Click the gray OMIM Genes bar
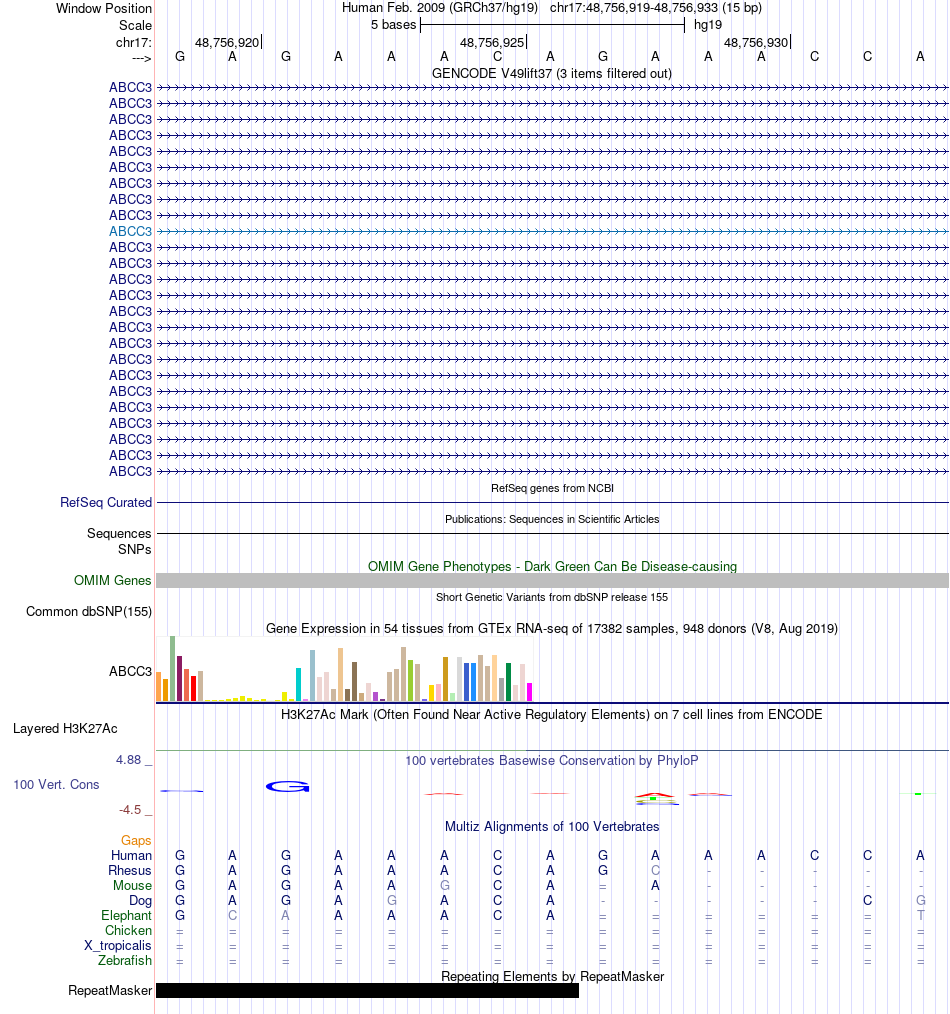950x1014 pixels. click(x=552, y=581)
